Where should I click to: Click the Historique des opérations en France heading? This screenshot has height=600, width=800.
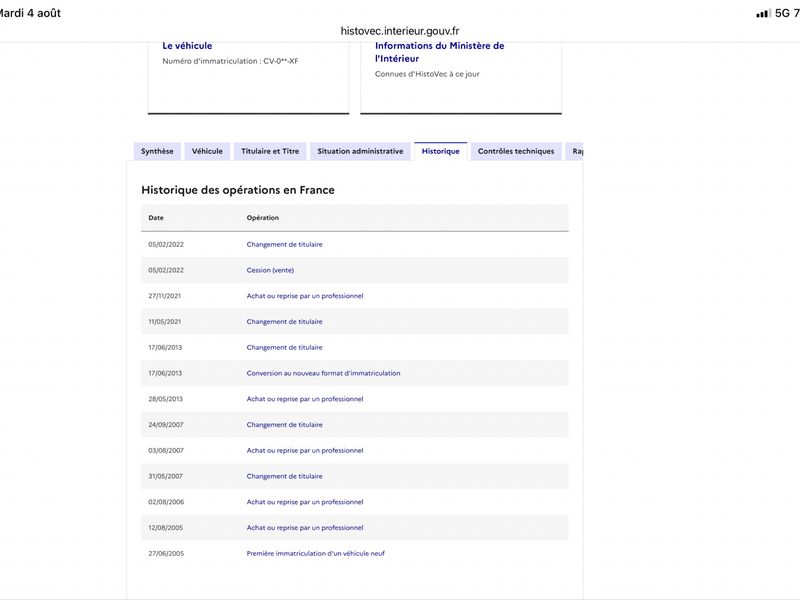tap(238, 190)
